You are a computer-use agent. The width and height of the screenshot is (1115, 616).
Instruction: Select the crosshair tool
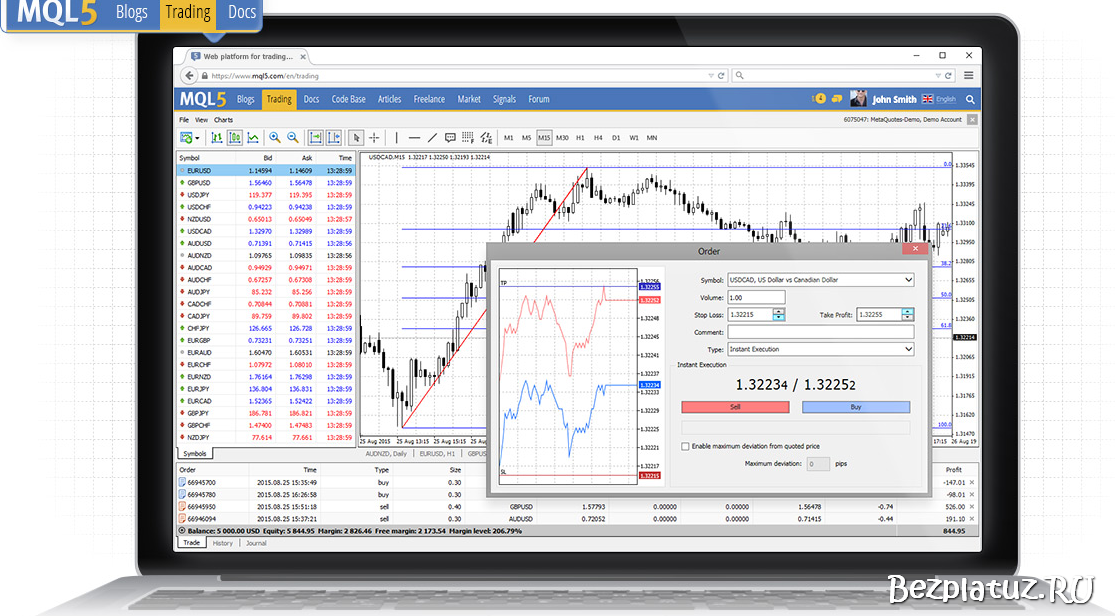tap(374, 138)
